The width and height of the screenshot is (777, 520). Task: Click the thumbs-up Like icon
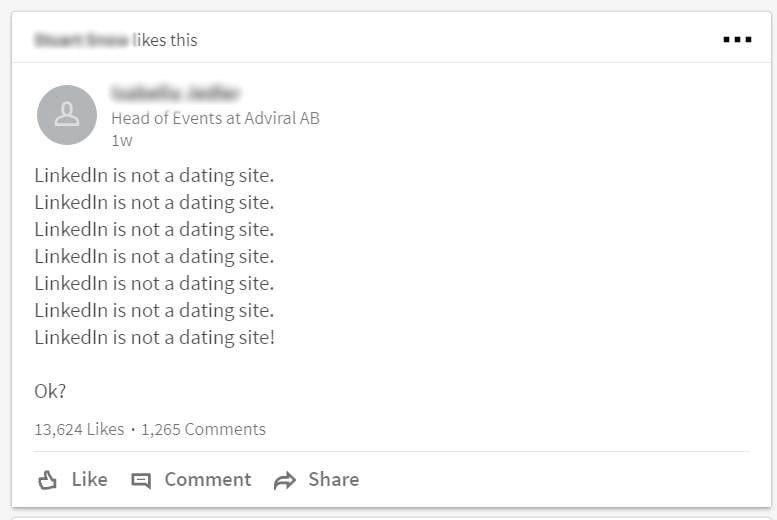48,480
